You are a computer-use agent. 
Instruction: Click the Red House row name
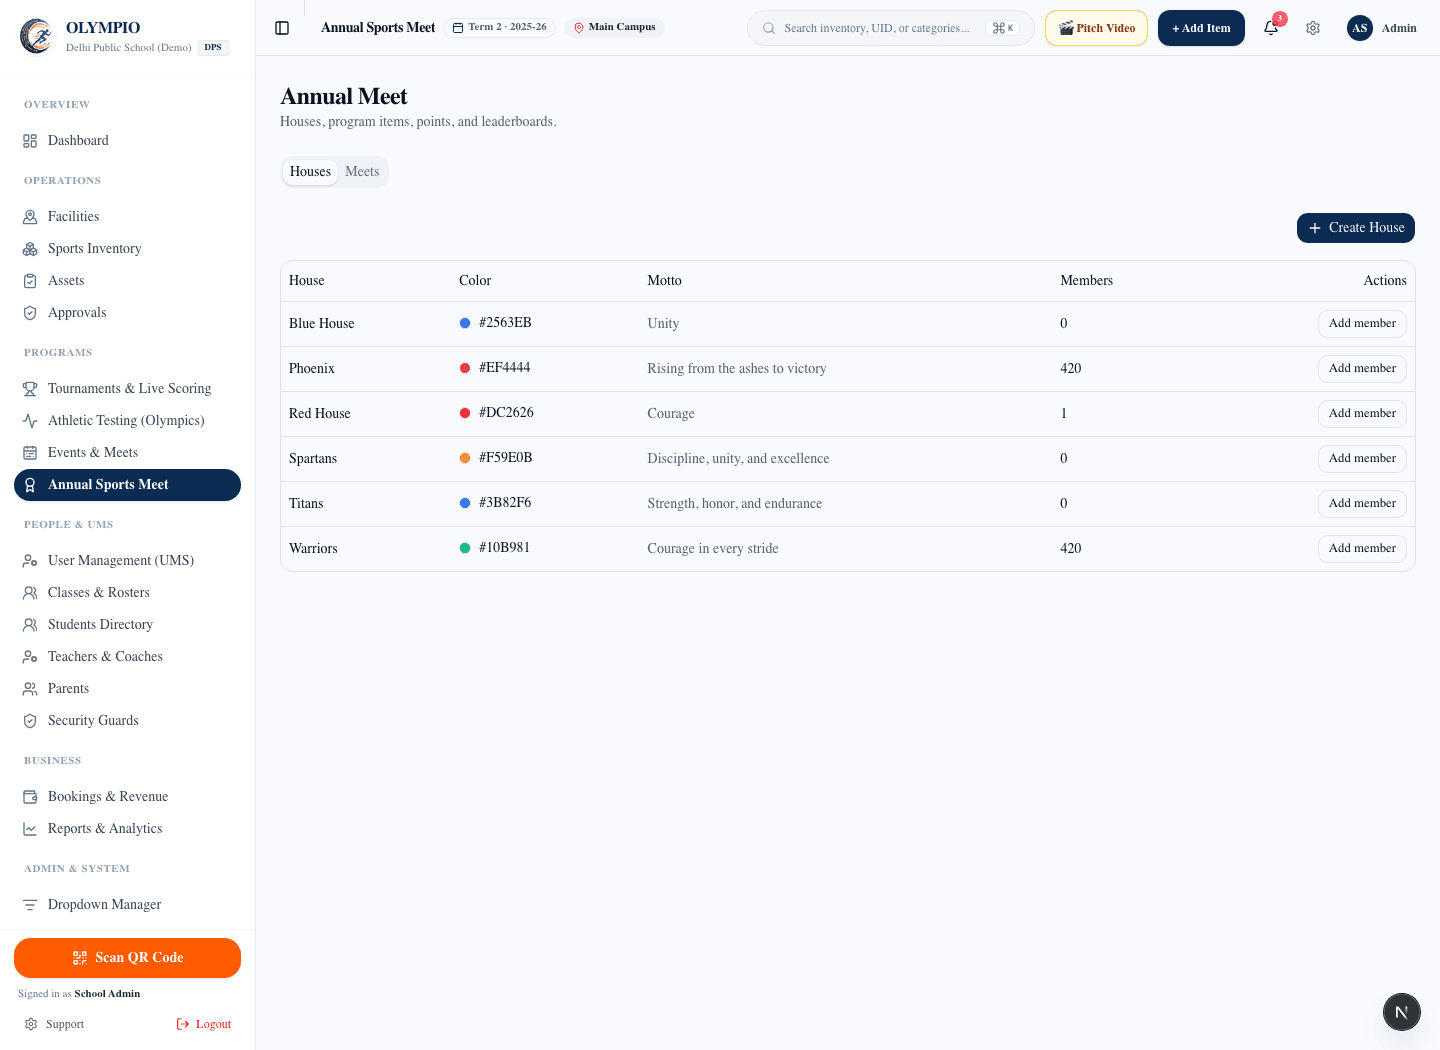pos(320,414)
